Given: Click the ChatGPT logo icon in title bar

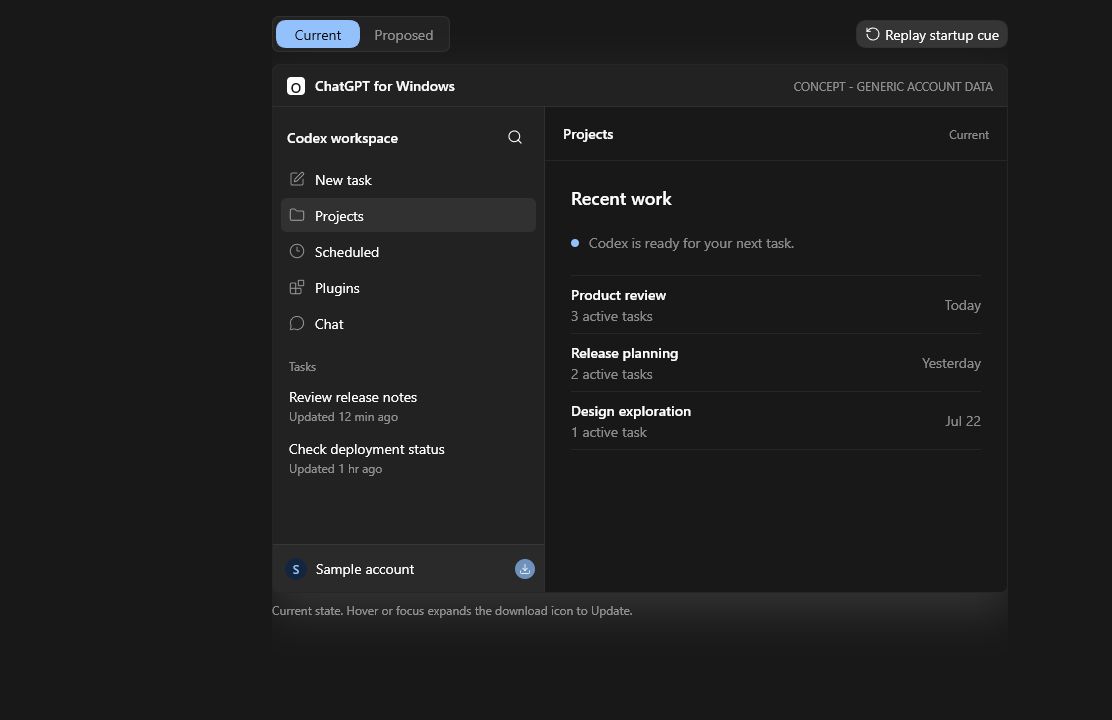Looking at the screenshot, I should coord(296,87).
